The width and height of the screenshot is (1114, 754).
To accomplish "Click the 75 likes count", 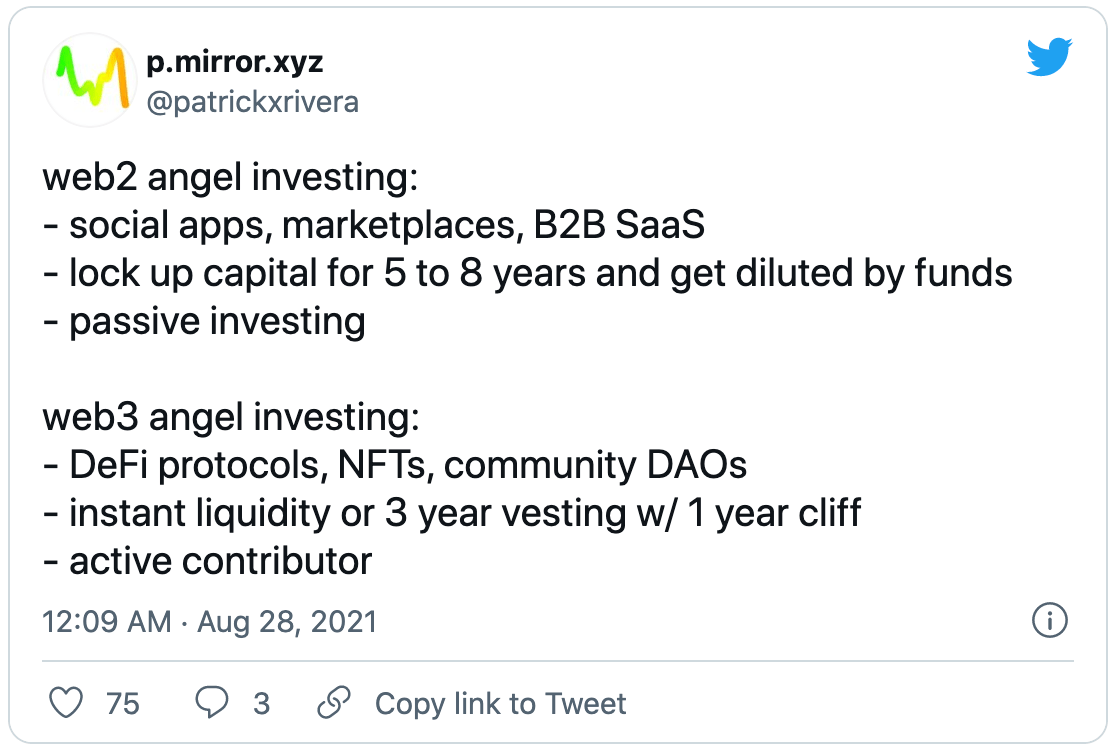I will point(122,703).
